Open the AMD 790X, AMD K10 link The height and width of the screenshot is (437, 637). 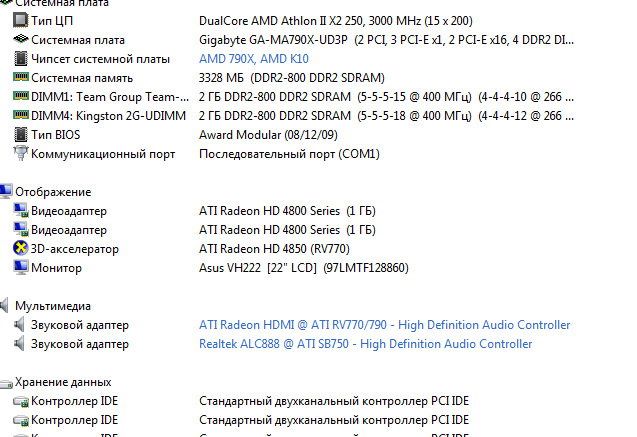(x=254, y=59)
